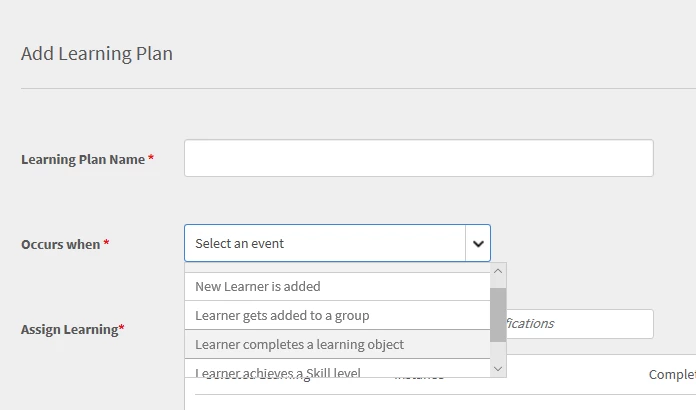The image size is (696, 410).
Task: Click the partially visible Complete column header
Action: point(672,374)
